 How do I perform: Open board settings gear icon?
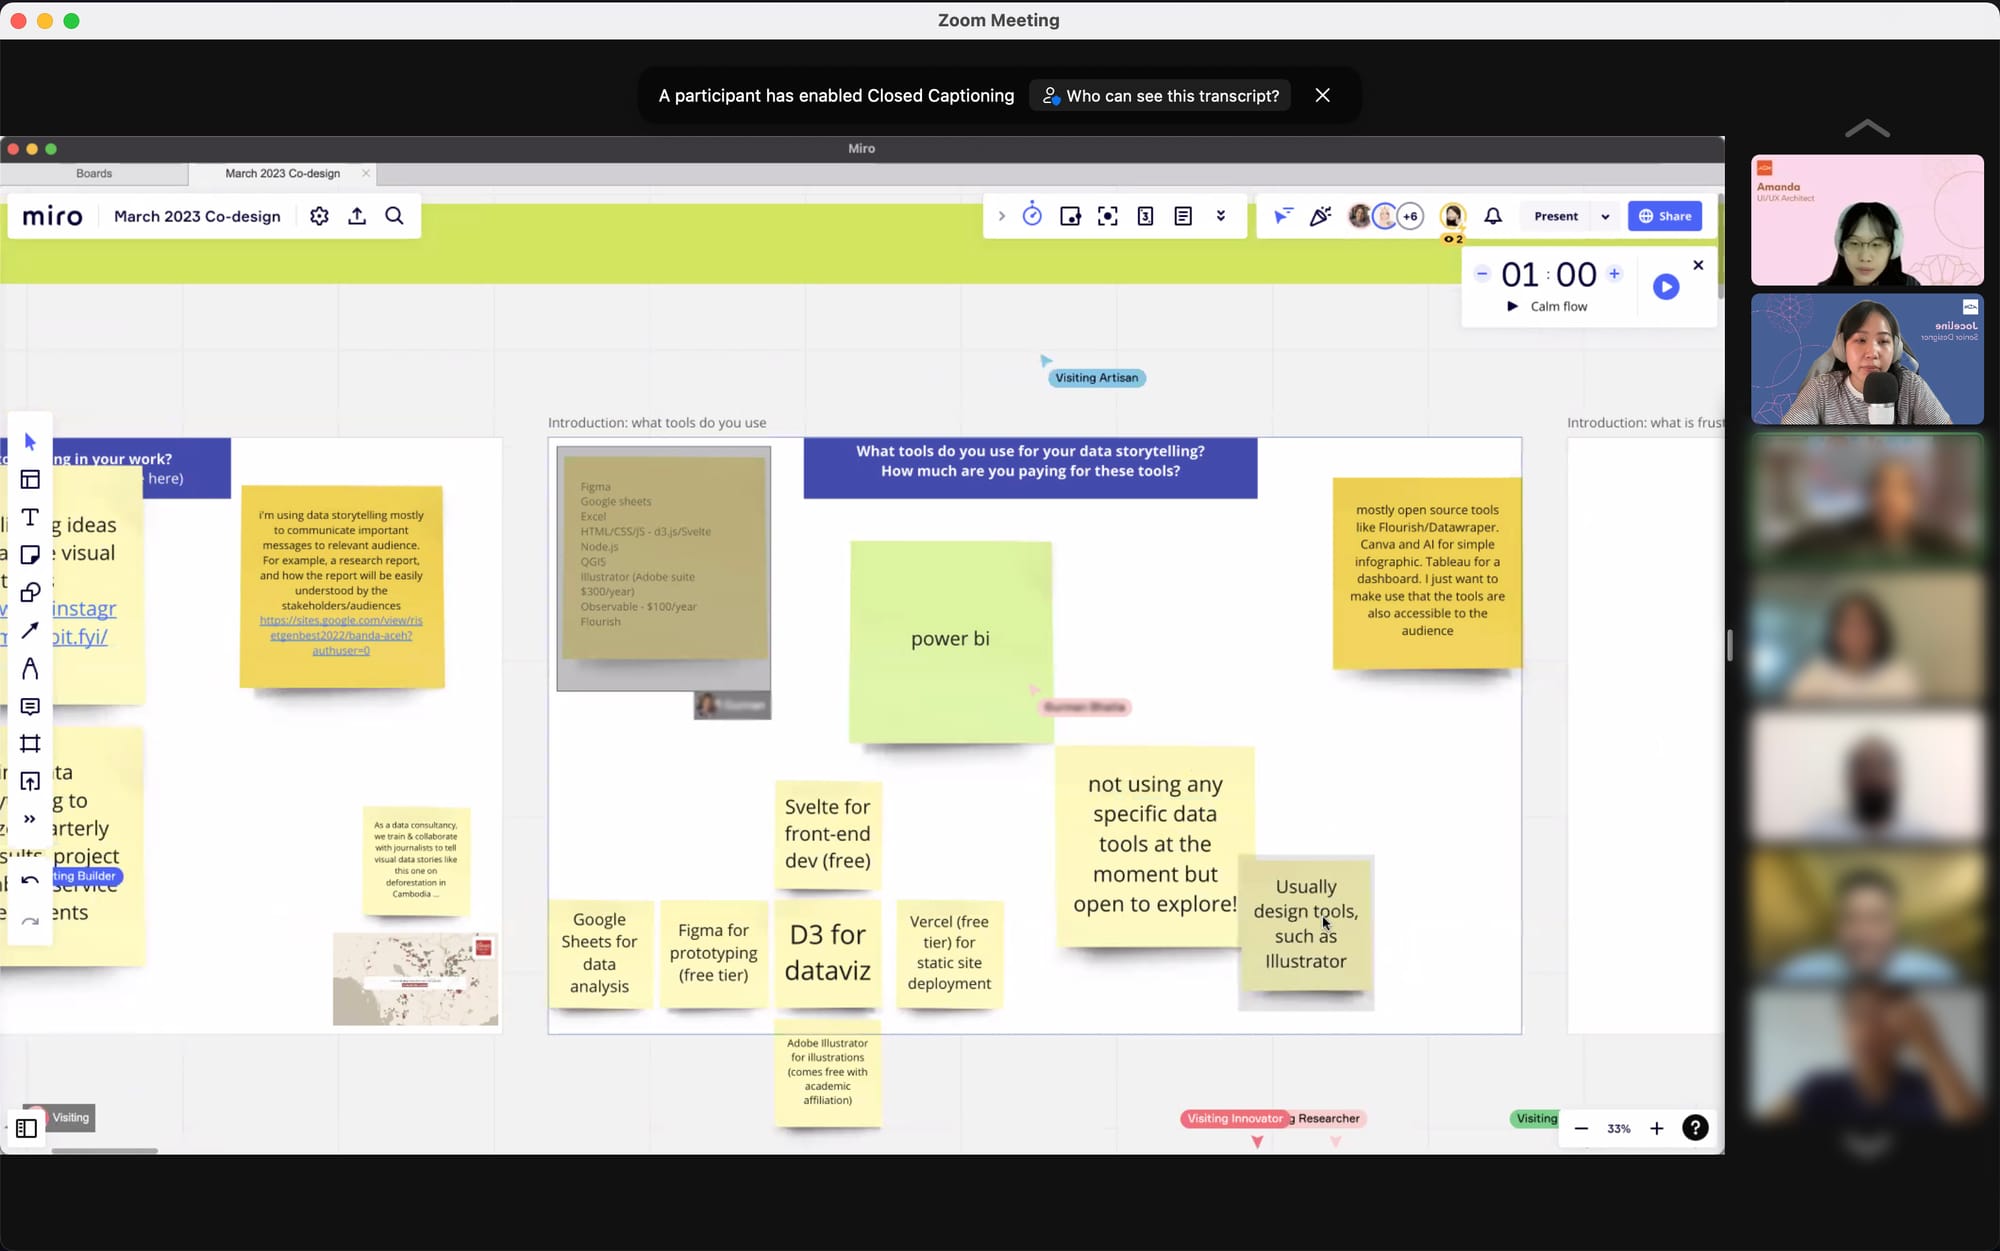319,216
